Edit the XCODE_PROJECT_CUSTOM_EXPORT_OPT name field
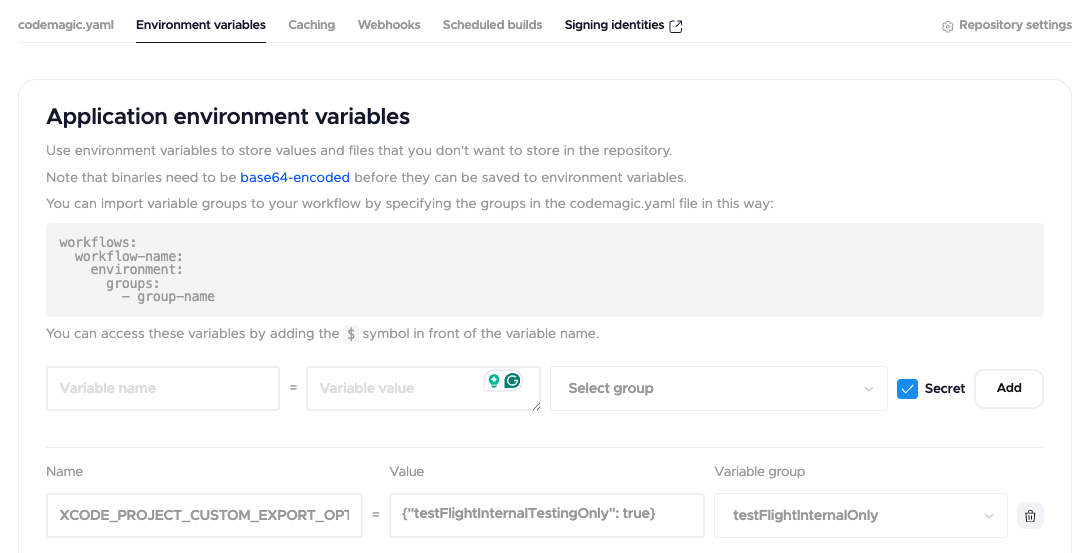 pyautogui.click(x=205, y=515)
